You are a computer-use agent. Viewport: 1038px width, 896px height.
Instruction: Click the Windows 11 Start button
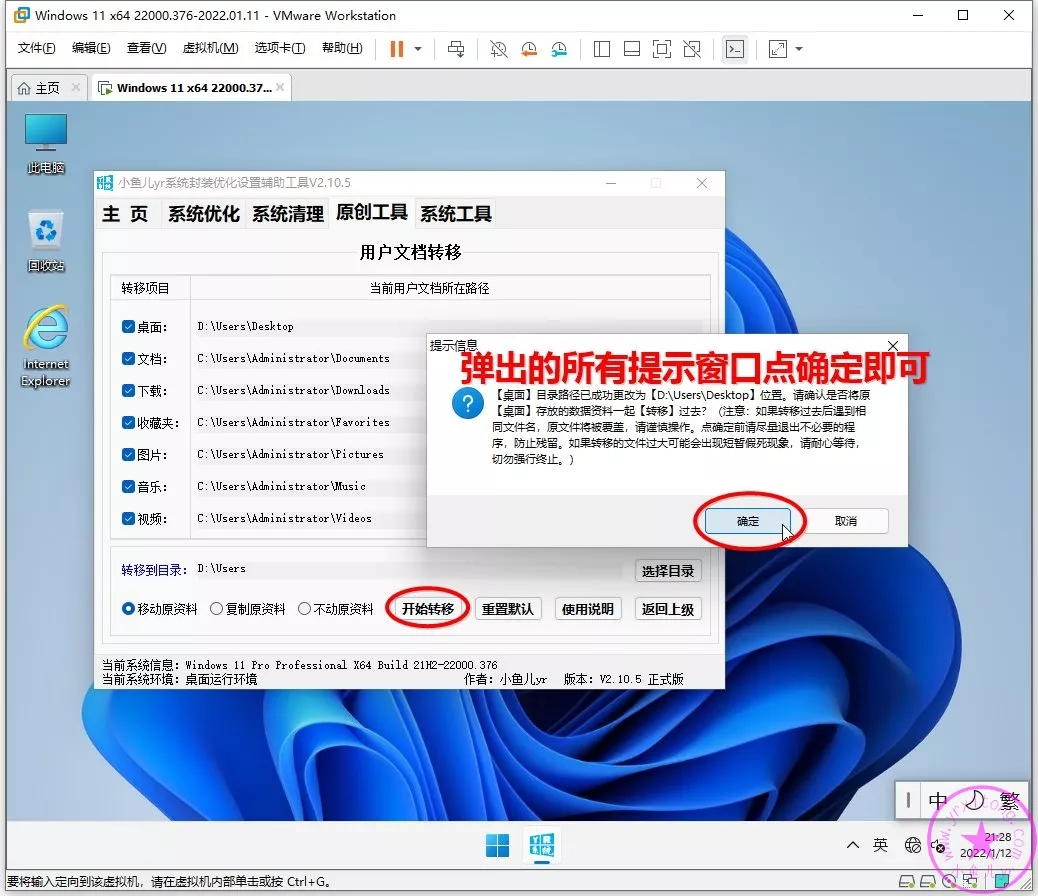pyautogui.click(x=497, y=846)
